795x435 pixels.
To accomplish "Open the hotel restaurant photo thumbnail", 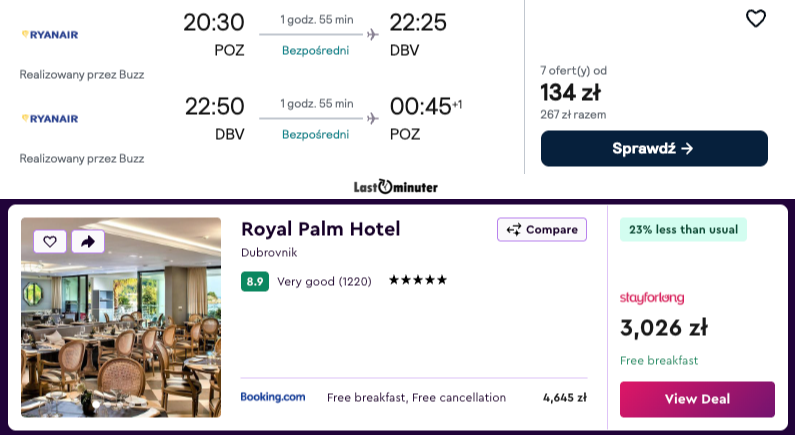I will (121, 317).
